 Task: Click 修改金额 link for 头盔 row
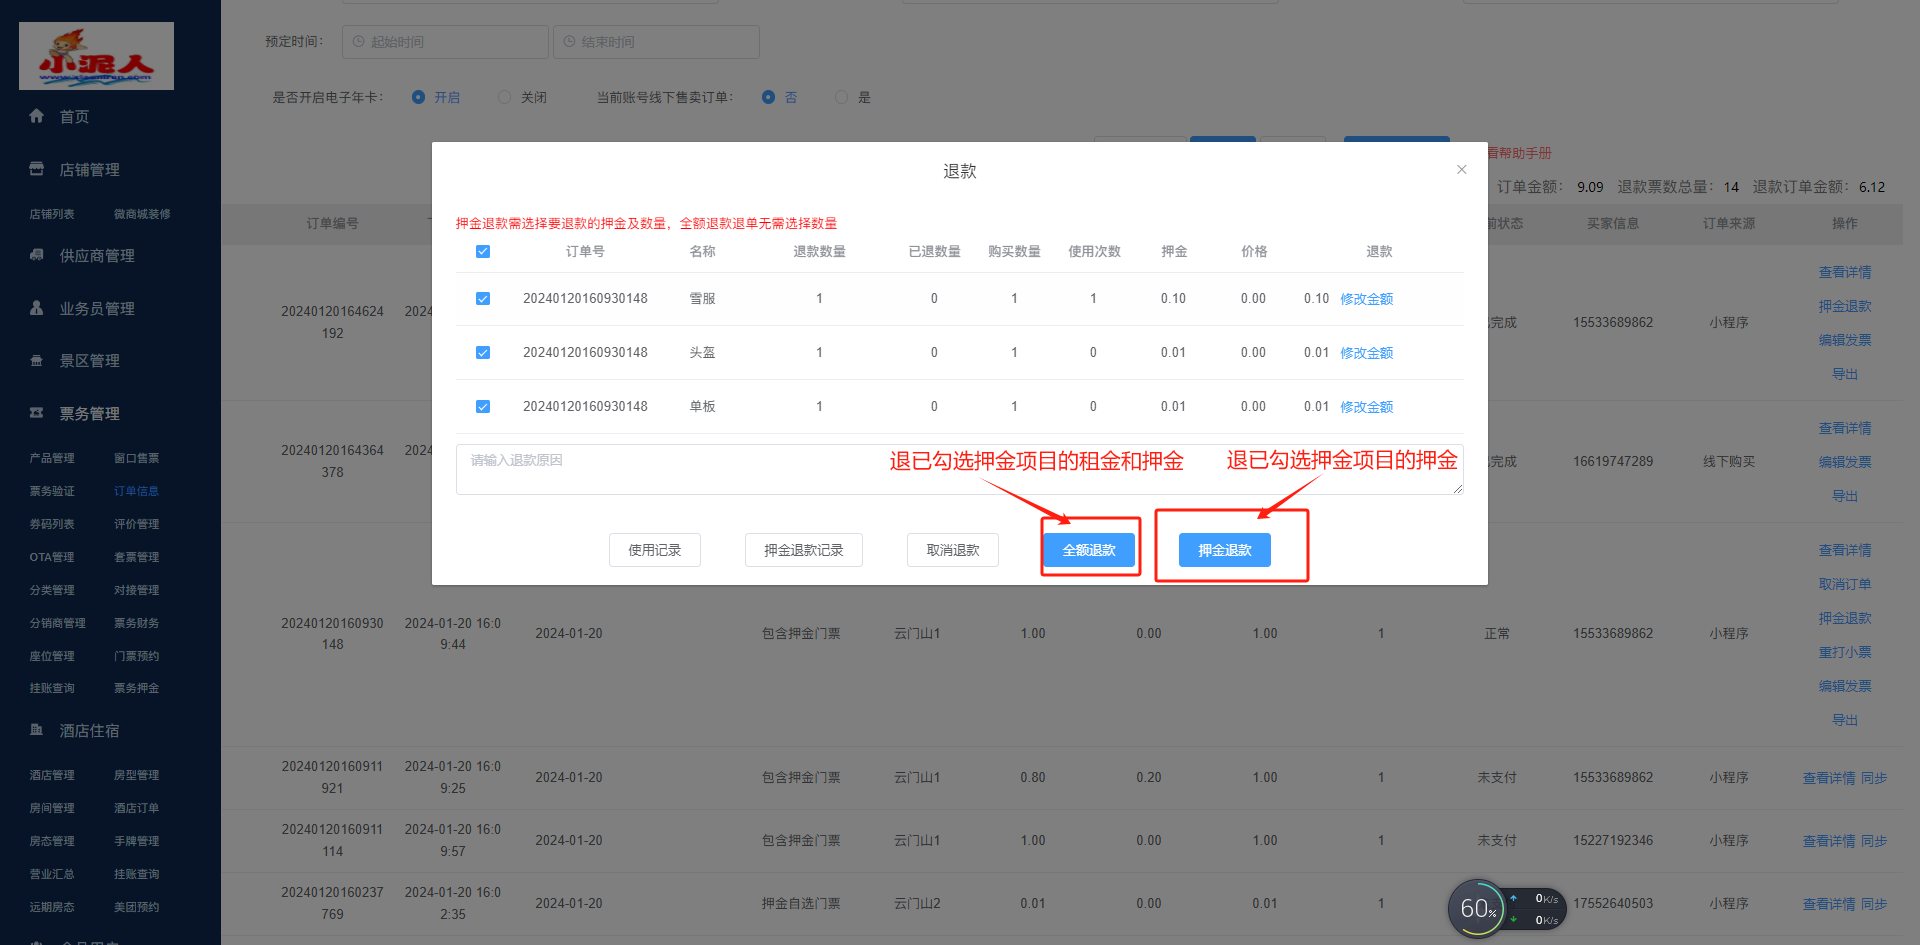[1366, 353]
